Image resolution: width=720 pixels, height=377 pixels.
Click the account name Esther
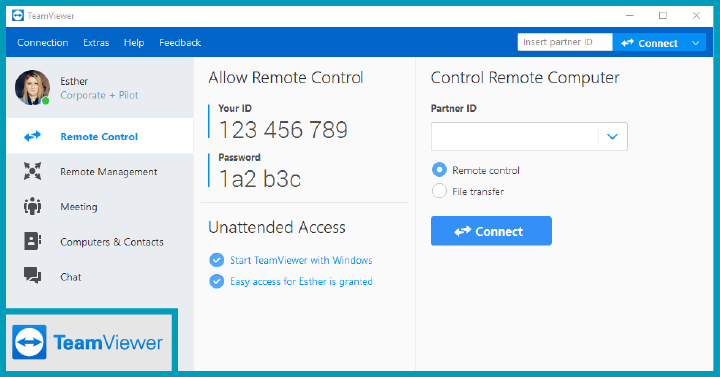coord(74,81)
